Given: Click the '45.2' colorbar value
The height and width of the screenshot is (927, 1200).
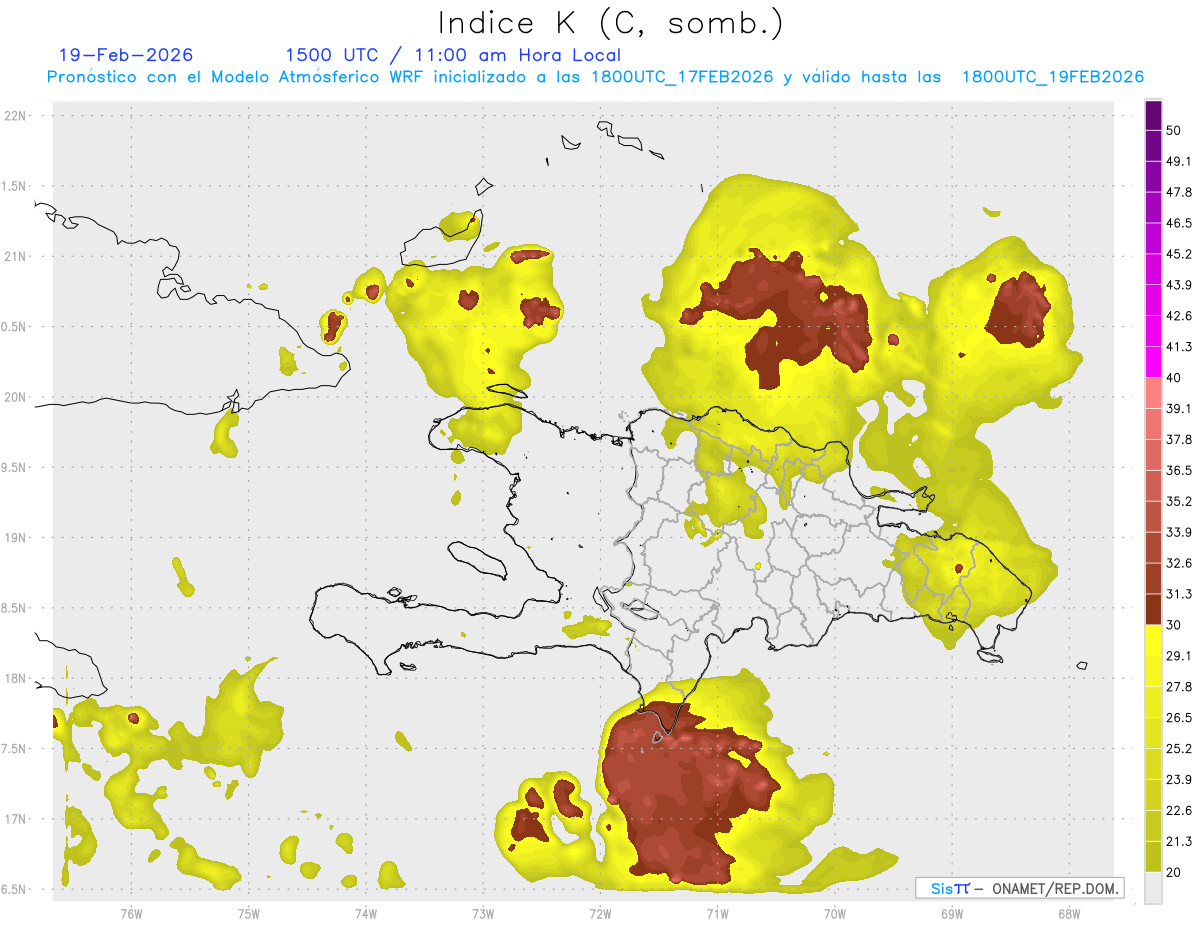Looking at the screenshot, I should [1180, 254].
